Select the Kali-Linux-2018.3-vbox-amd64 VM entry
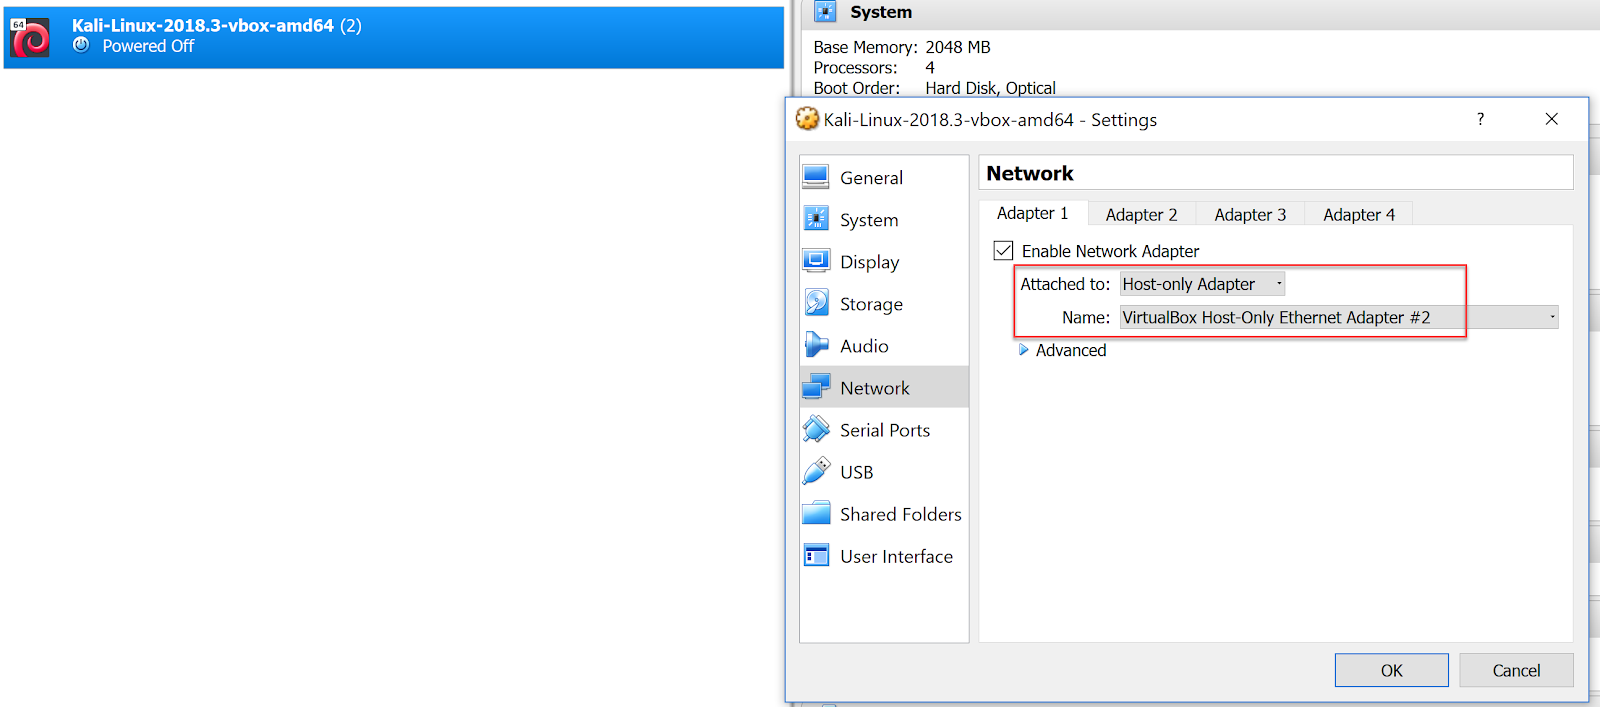1600x707 pixels. tap(393, 37)
